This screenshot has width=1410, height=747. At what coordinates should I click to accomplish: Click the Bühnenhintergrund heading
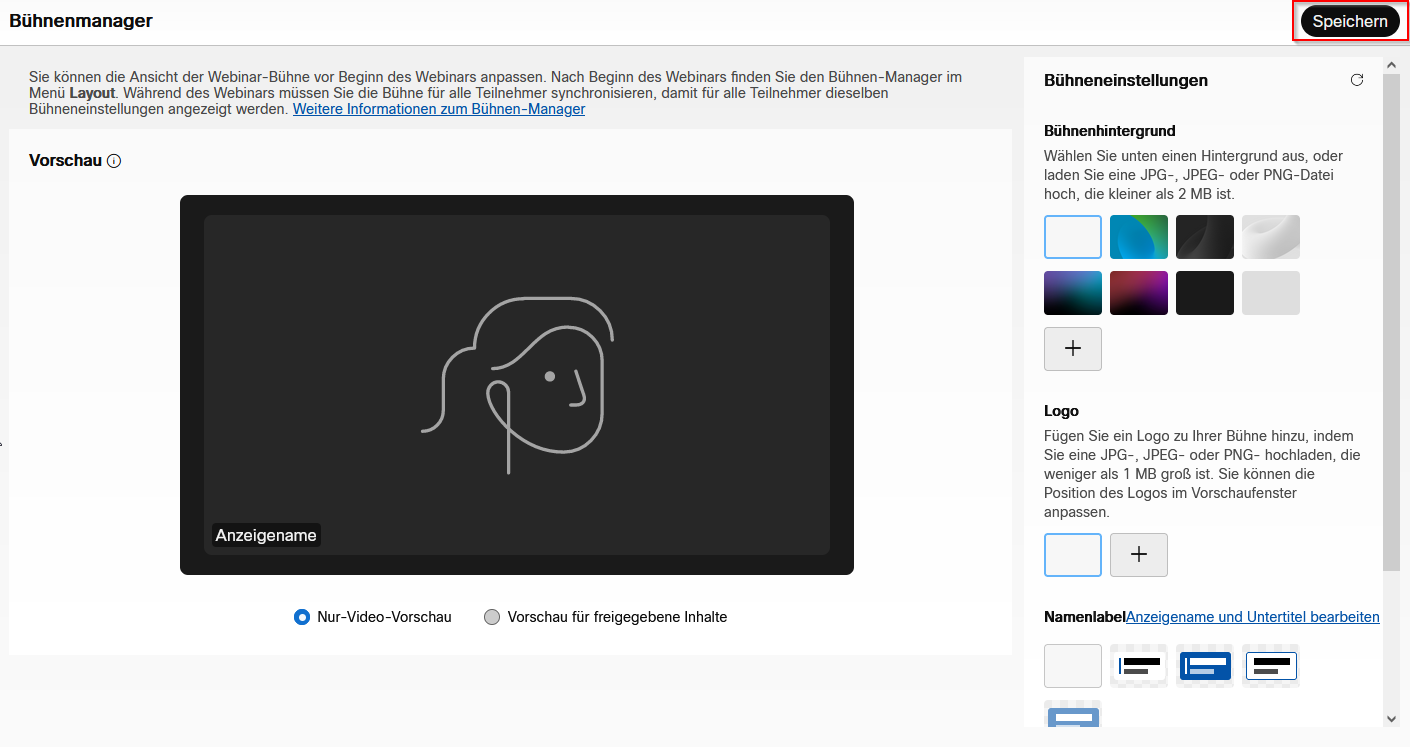pos(1110,131)
